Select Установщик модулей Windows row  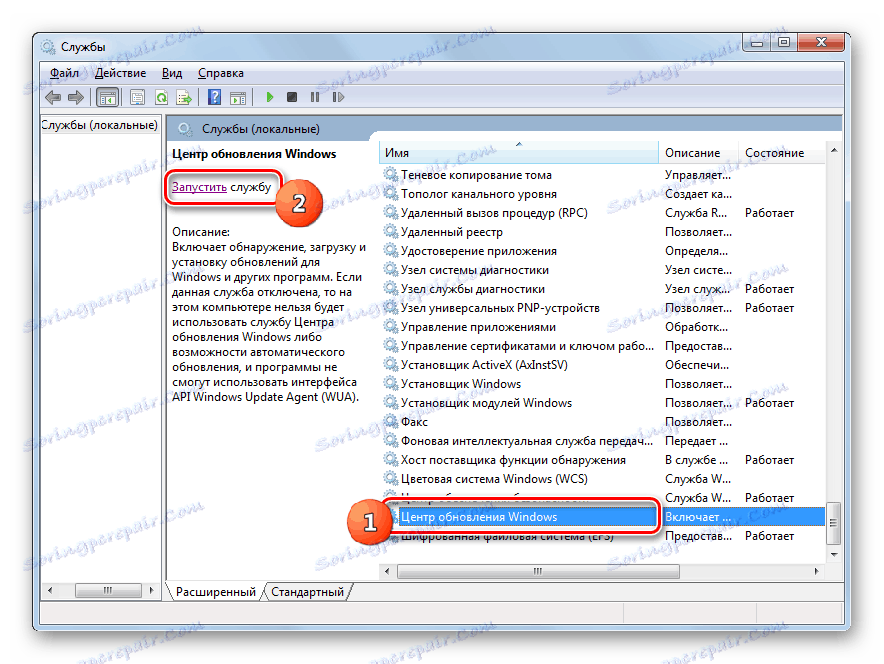(x=603, y=403)
